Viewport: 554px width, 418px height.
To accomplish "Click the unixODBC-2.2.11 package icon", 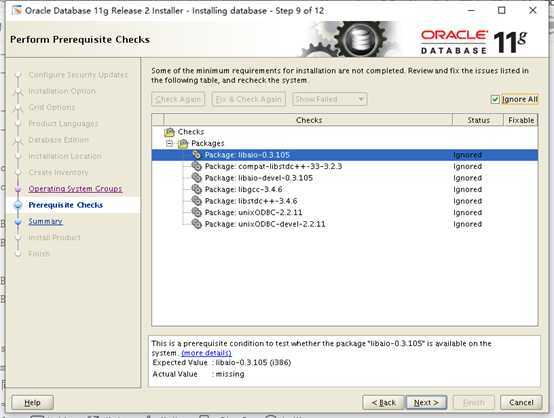I will click(196, 212).
